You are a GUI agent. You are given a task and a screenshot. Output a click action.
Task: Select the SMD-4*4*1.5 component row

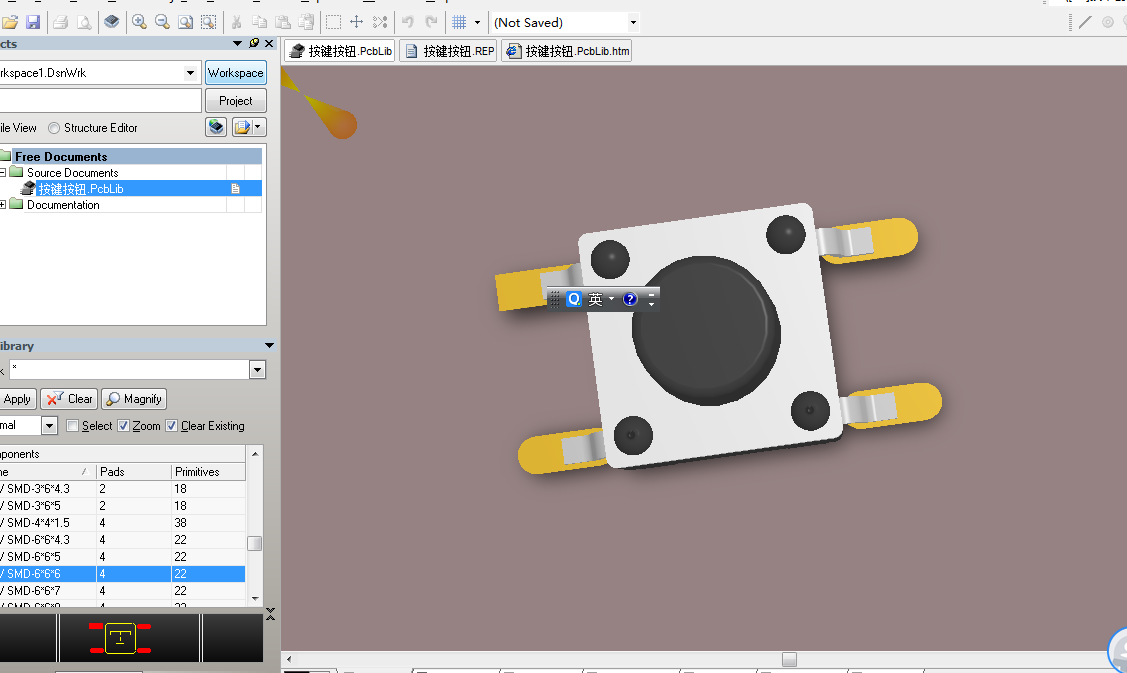point(122,523)
